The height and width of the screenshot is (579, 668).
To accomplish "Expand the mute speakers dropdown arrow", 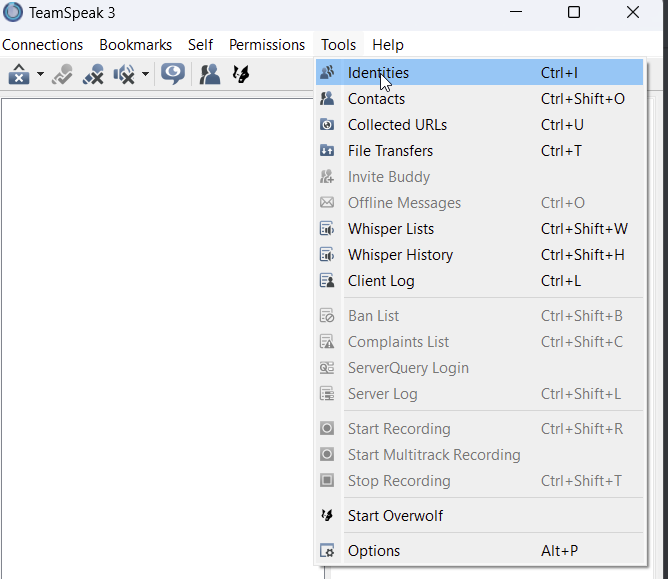I will (146, 74).
